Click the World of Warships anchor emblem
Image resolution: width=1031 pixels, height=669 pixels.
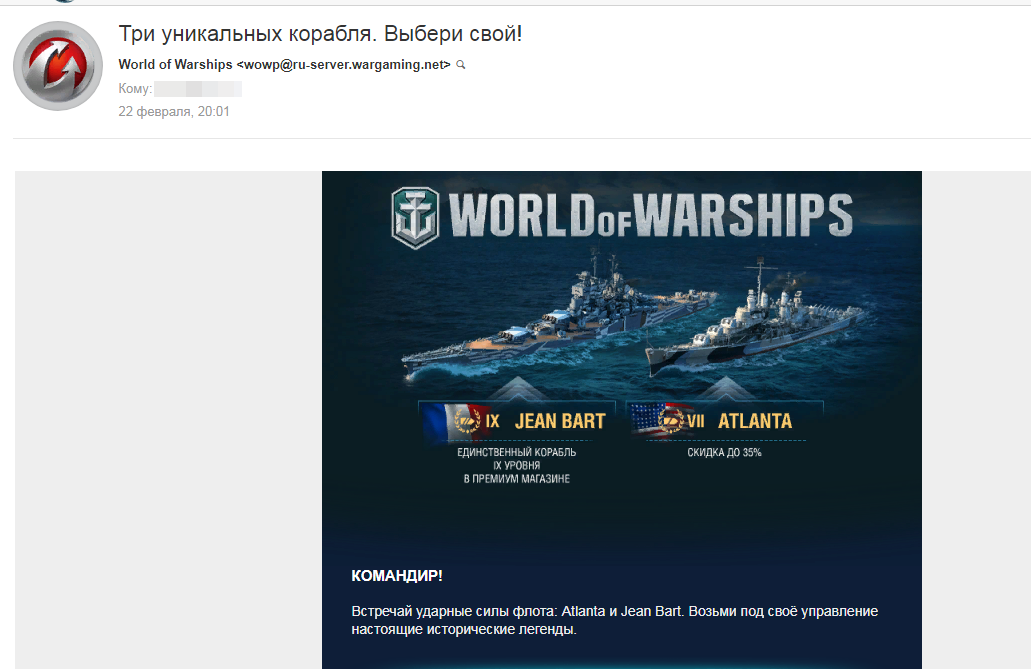[x=415, y=217]
